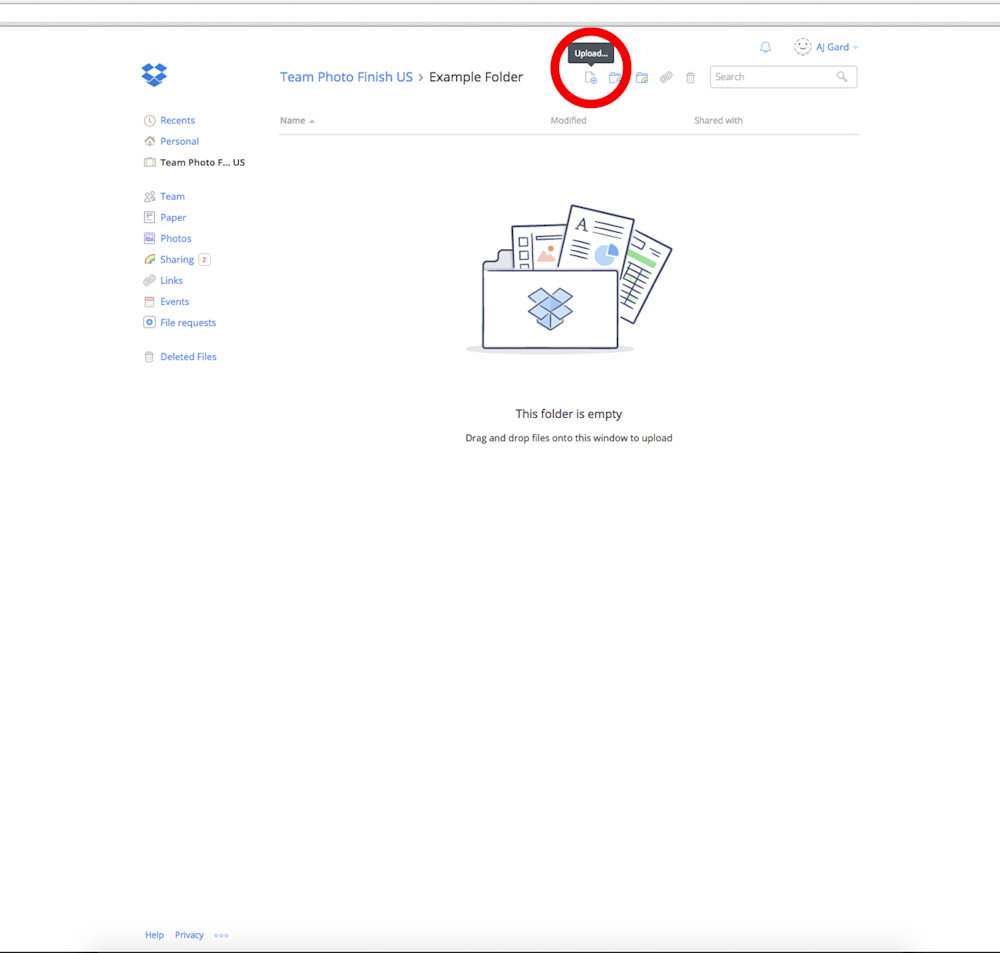Sort by the Name column header
1000x953 pixels.
(x=297, y=121)
